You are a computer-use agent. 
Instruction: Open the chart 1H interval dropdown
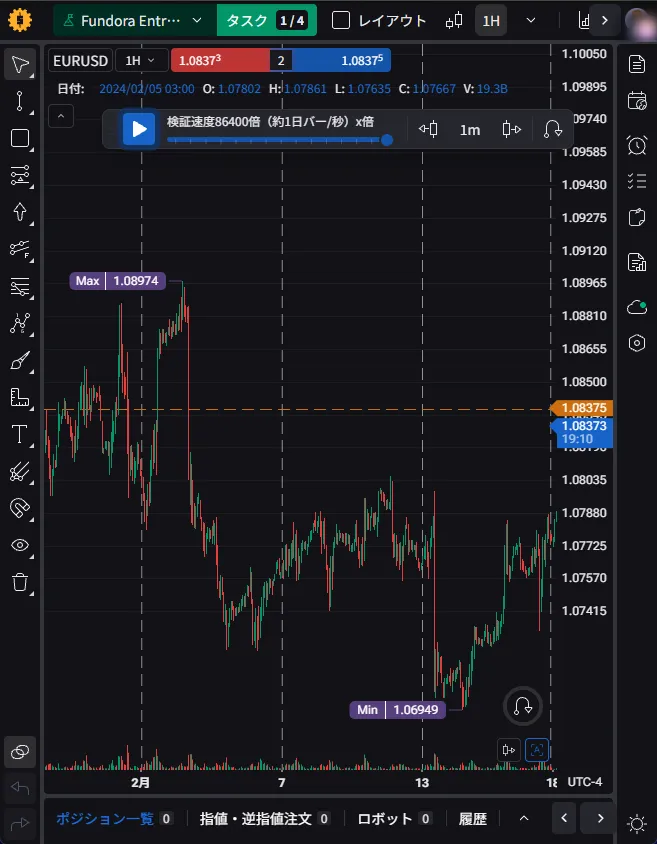142,60
